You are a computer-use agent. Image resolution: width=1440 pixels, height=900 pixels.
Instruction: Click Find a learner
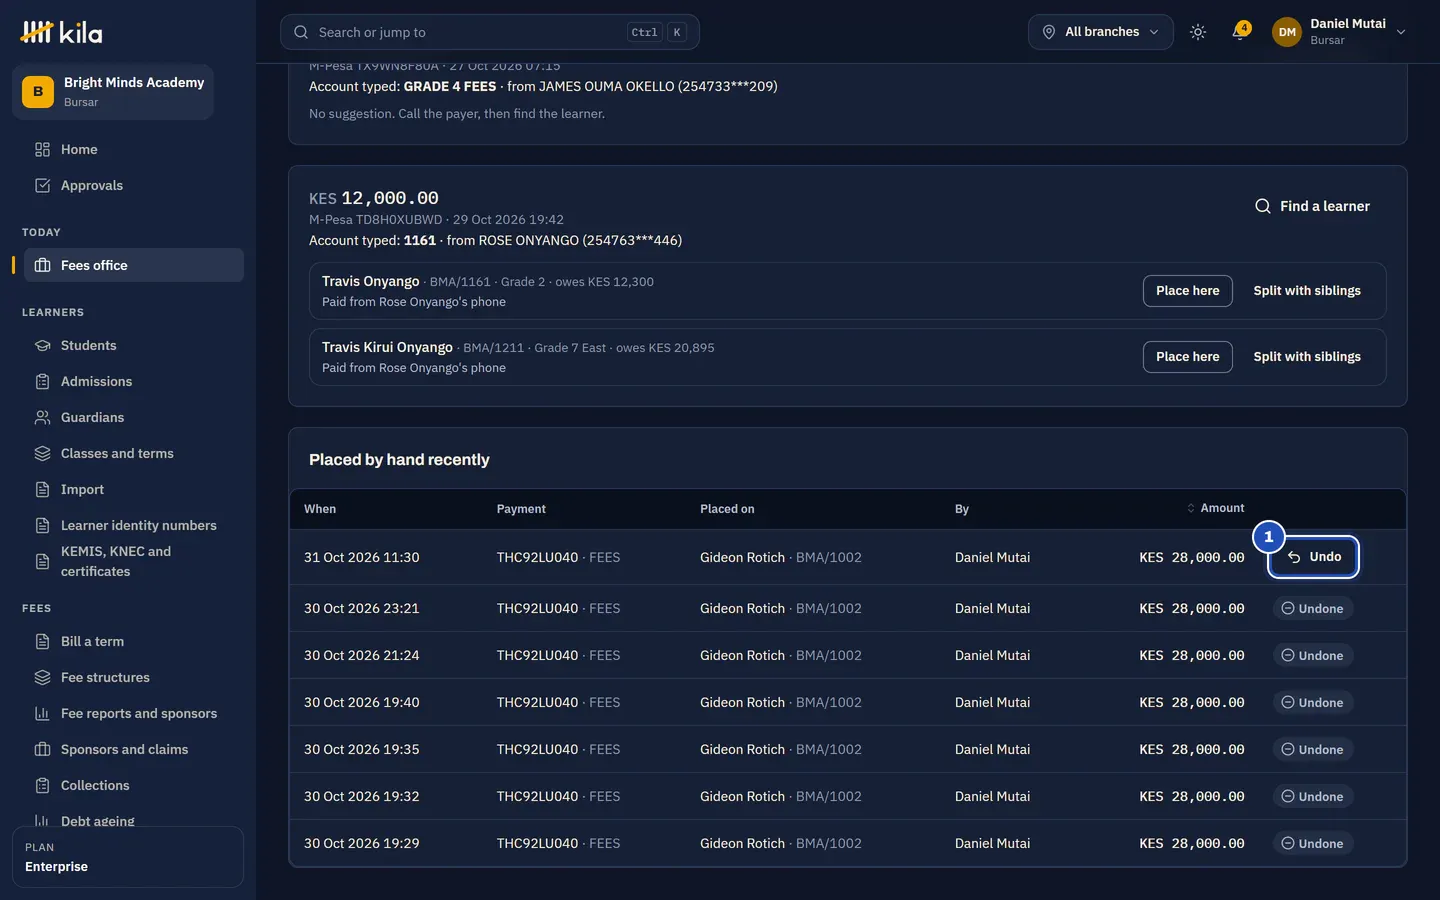[x=1312, y=206]
